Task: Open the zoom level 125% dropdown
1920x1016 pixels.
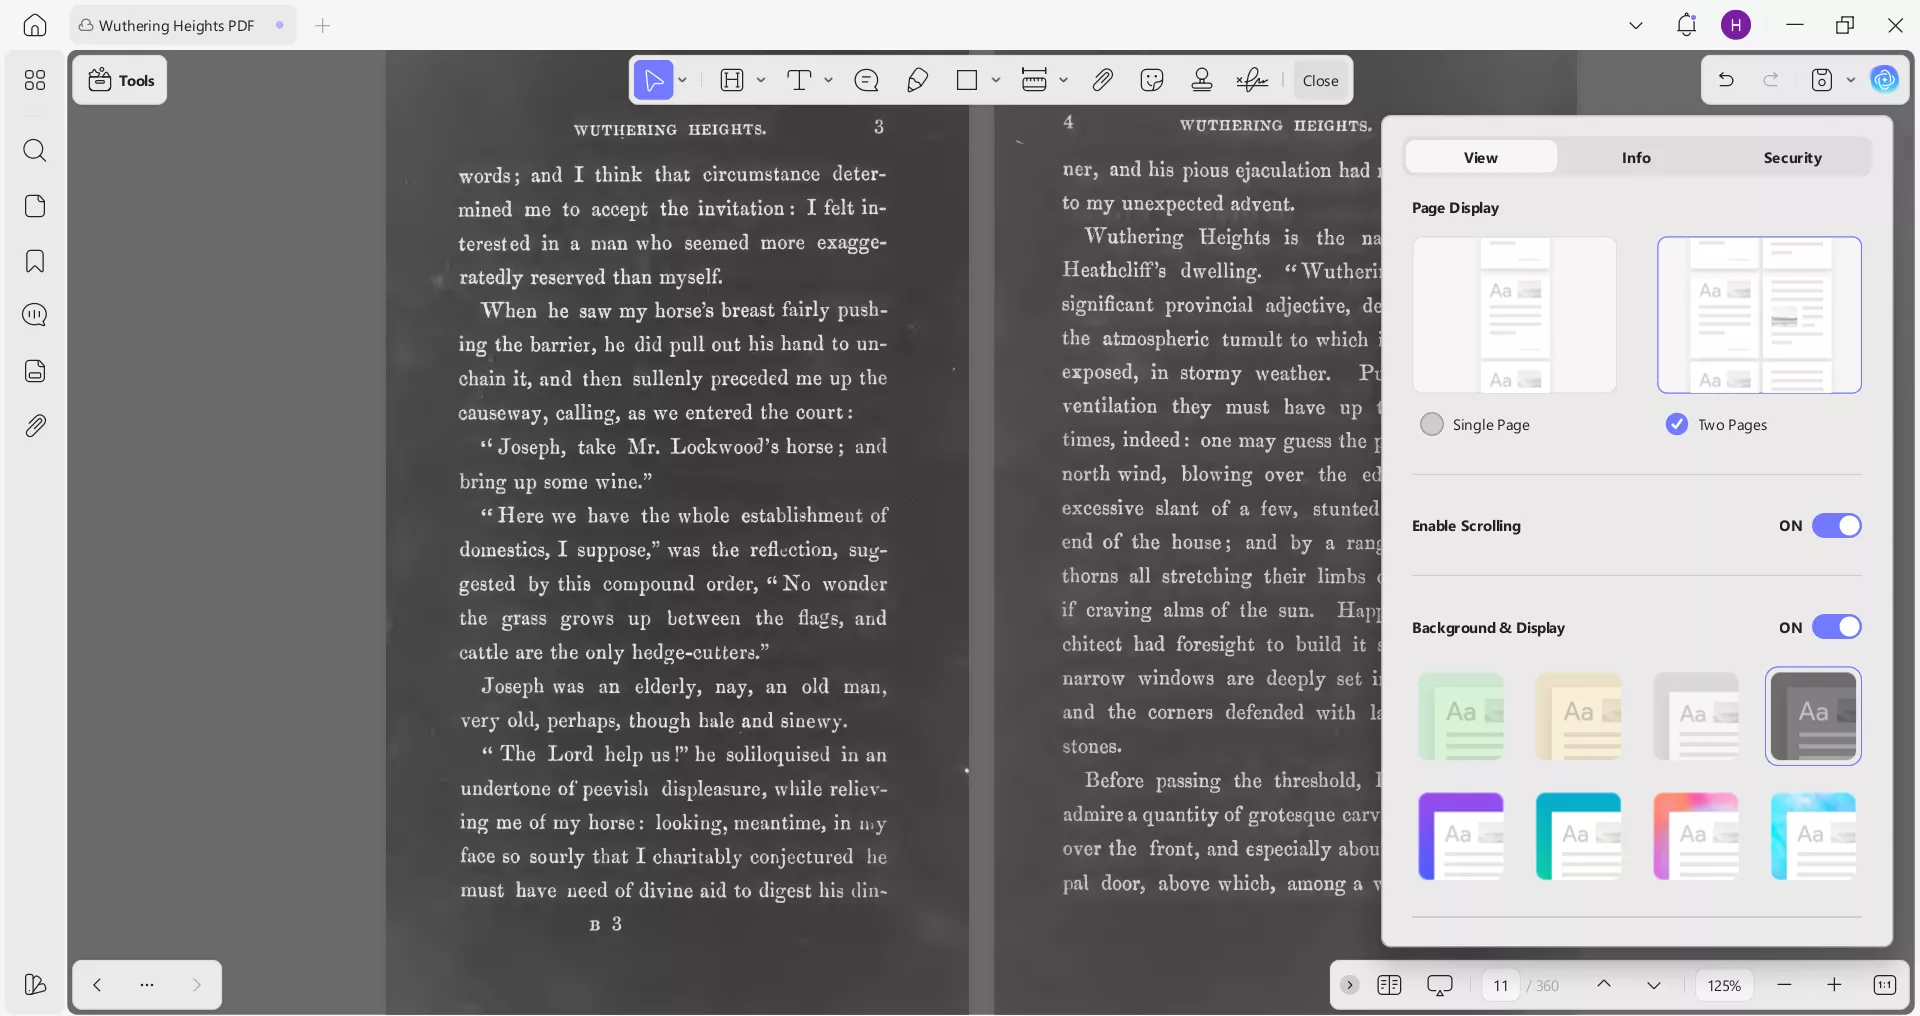Action: pyautogui.click(x=1724, y=985)
